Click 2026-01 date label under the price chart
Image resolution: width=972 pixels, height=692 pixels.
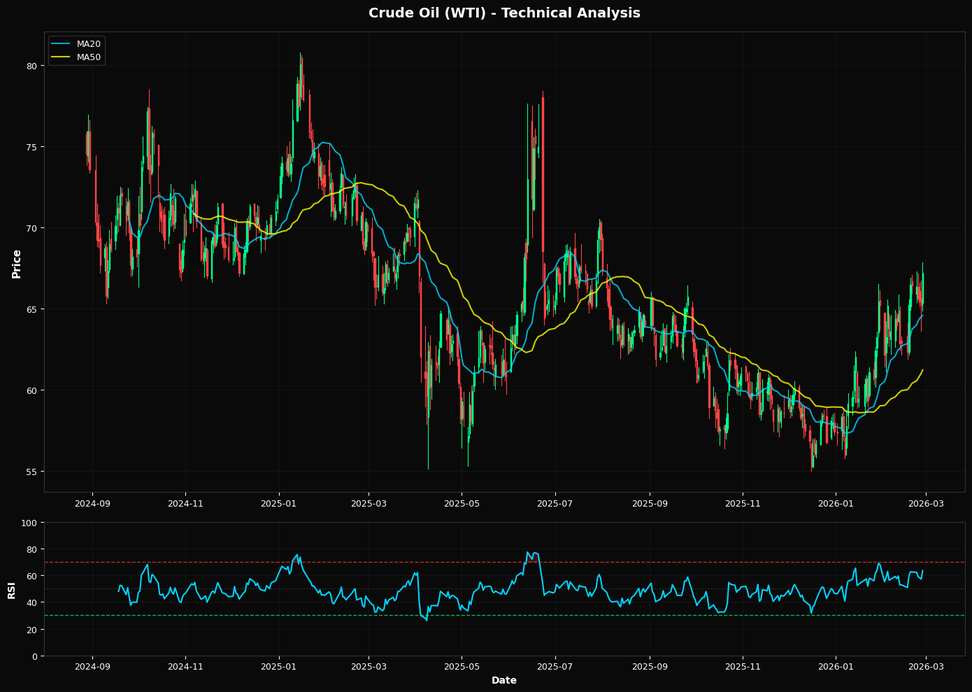pyautogui.click(x=836, y=503)
